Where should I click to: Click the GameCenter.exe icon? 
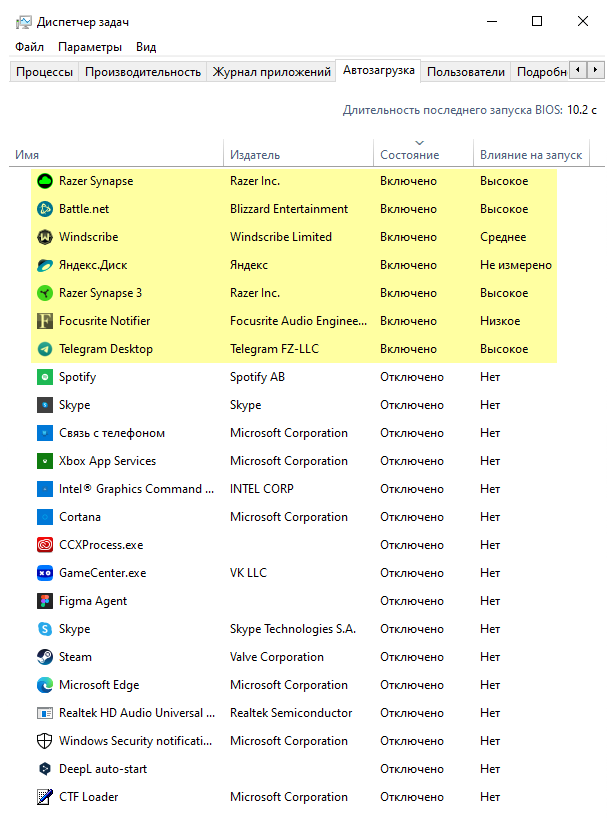(45, 573)
